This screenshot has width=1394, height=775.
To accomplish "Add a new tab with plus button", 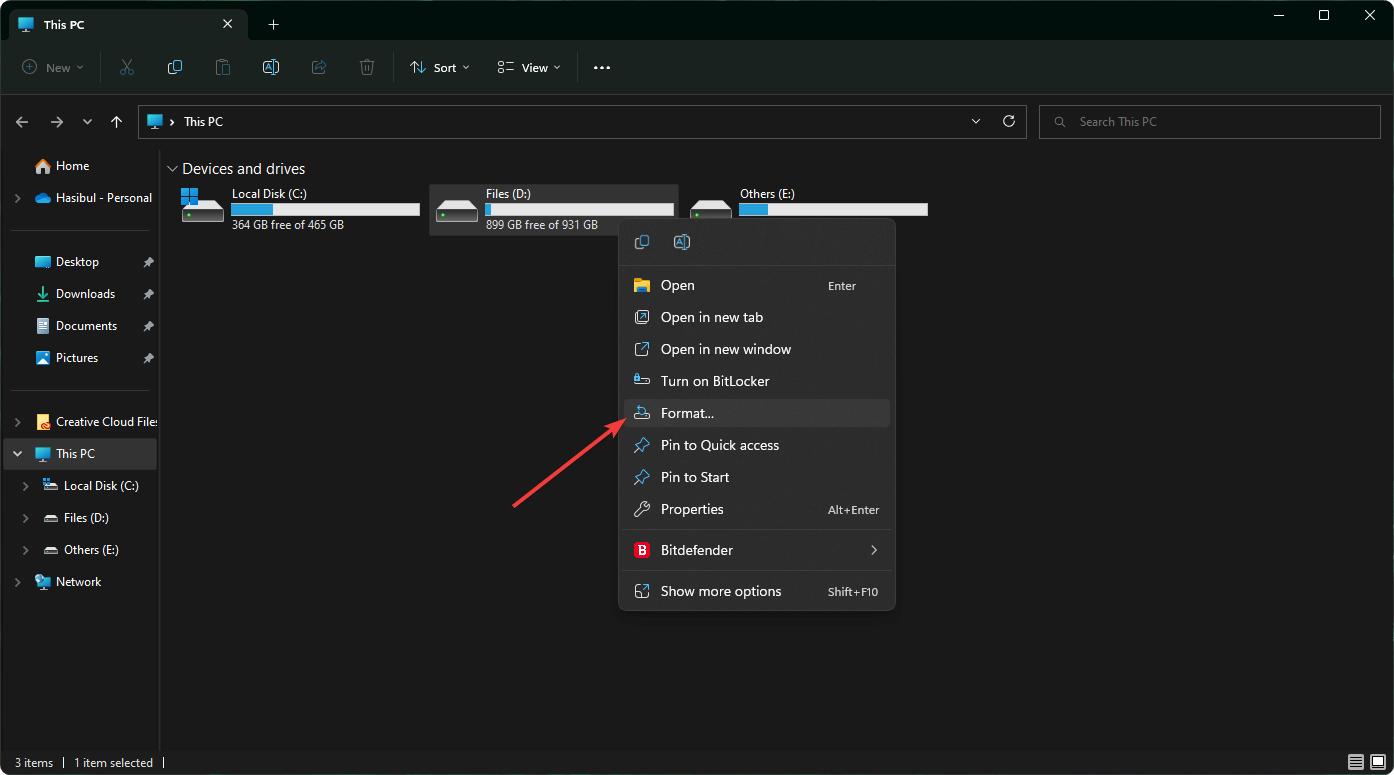I will pyautogui.click(x=273, y=24).
